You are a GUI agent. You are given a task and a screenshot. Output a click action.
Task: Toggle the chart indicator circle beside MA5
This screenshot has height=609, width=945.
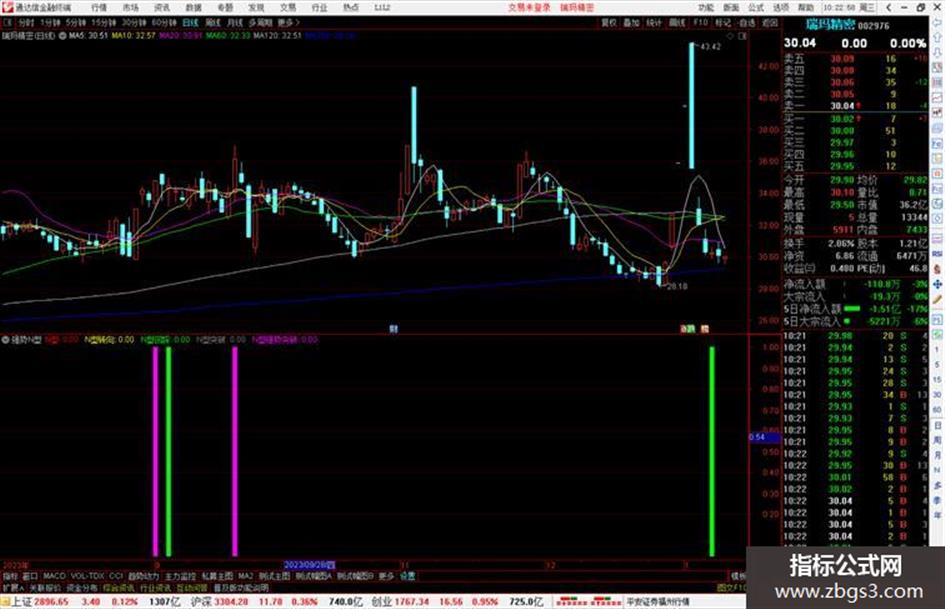[63, 36]
